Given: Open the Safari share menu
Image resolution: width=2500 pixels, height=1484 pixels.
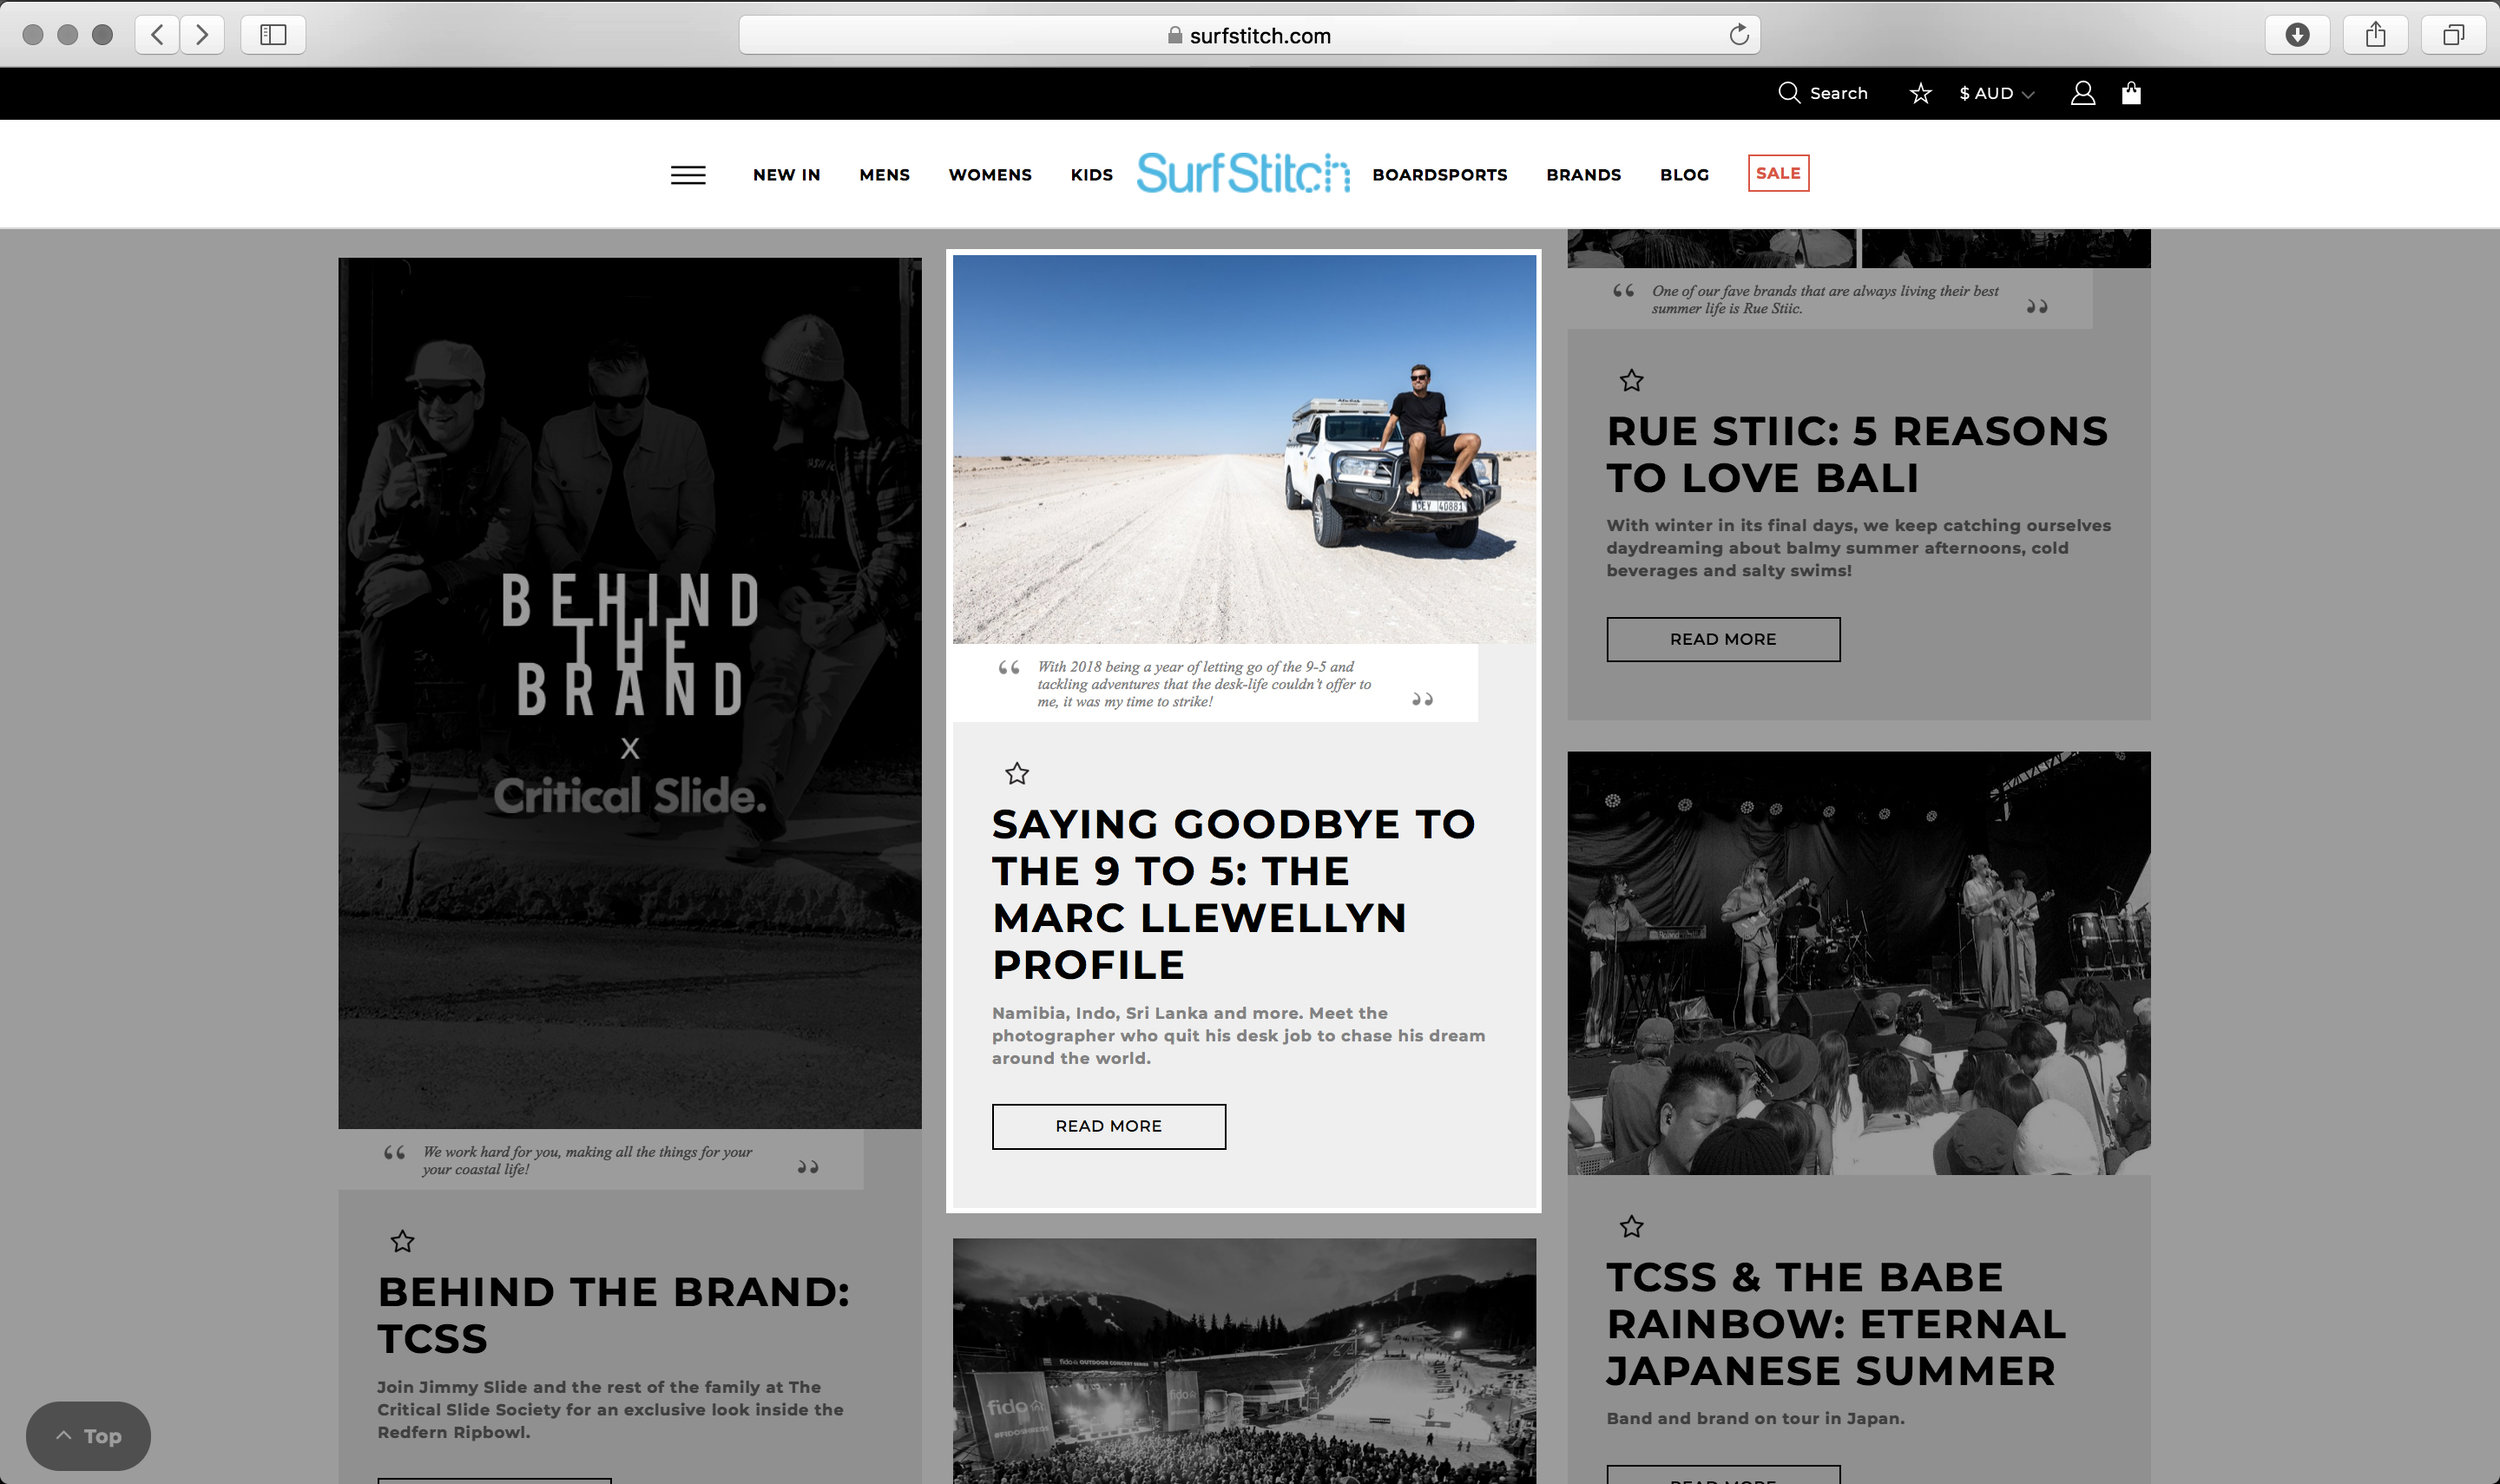Looking at the screenshot, I should (2376, 35).
